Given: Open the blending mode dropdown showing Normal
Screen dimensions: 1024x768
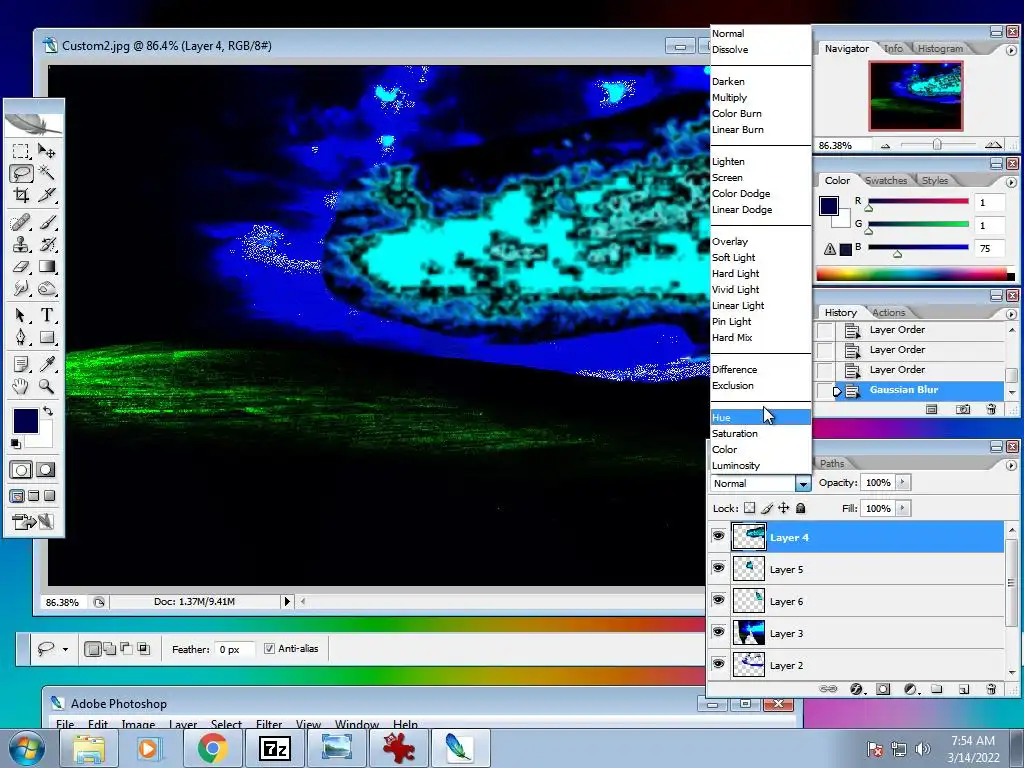Looking at the screenshot, I should tap(760, 483).
